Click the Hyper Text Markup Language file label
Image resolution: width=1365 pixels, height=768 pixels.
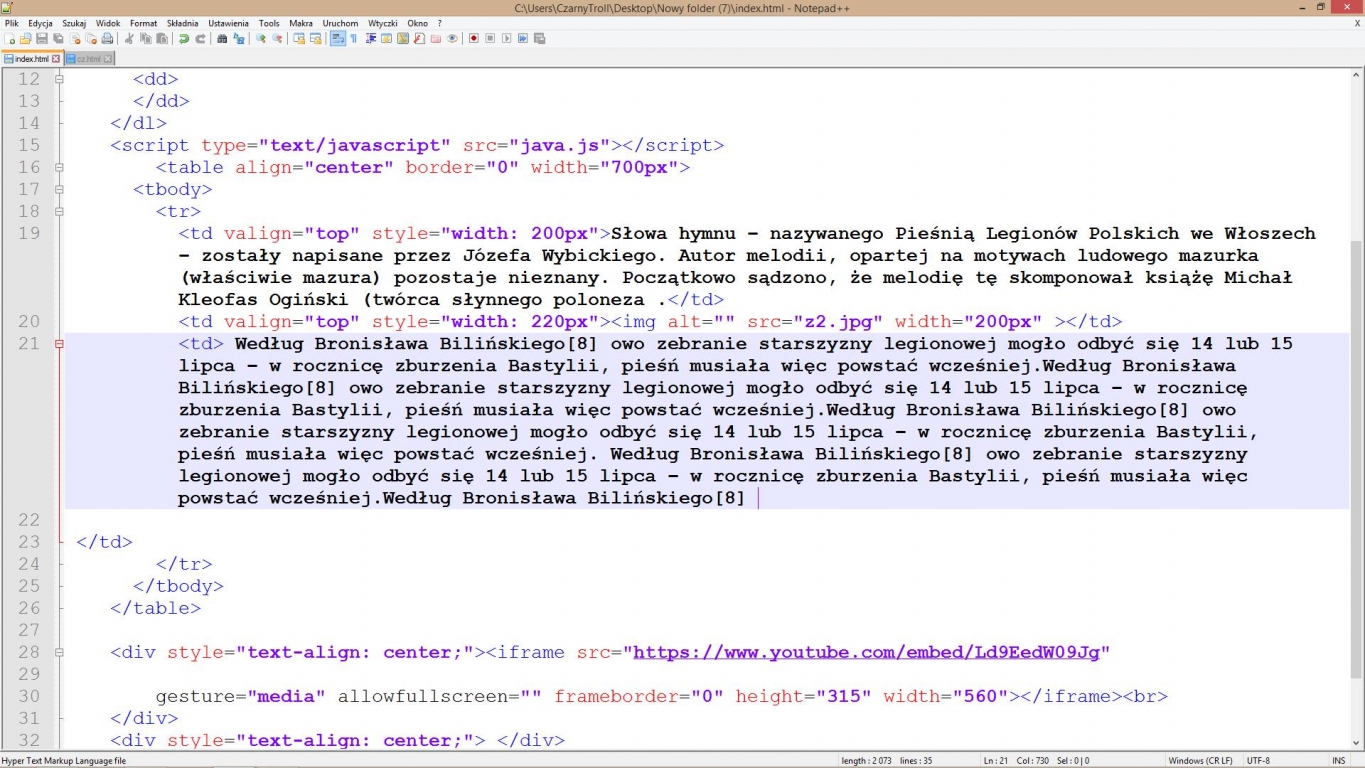click(x=64, y=761)
